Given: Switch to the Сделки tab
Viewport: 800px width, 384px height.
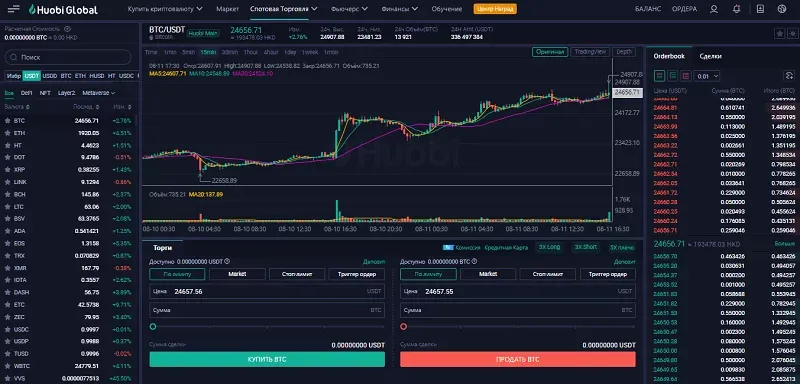Looking at the screenshot, I should [x=710, y=56].
